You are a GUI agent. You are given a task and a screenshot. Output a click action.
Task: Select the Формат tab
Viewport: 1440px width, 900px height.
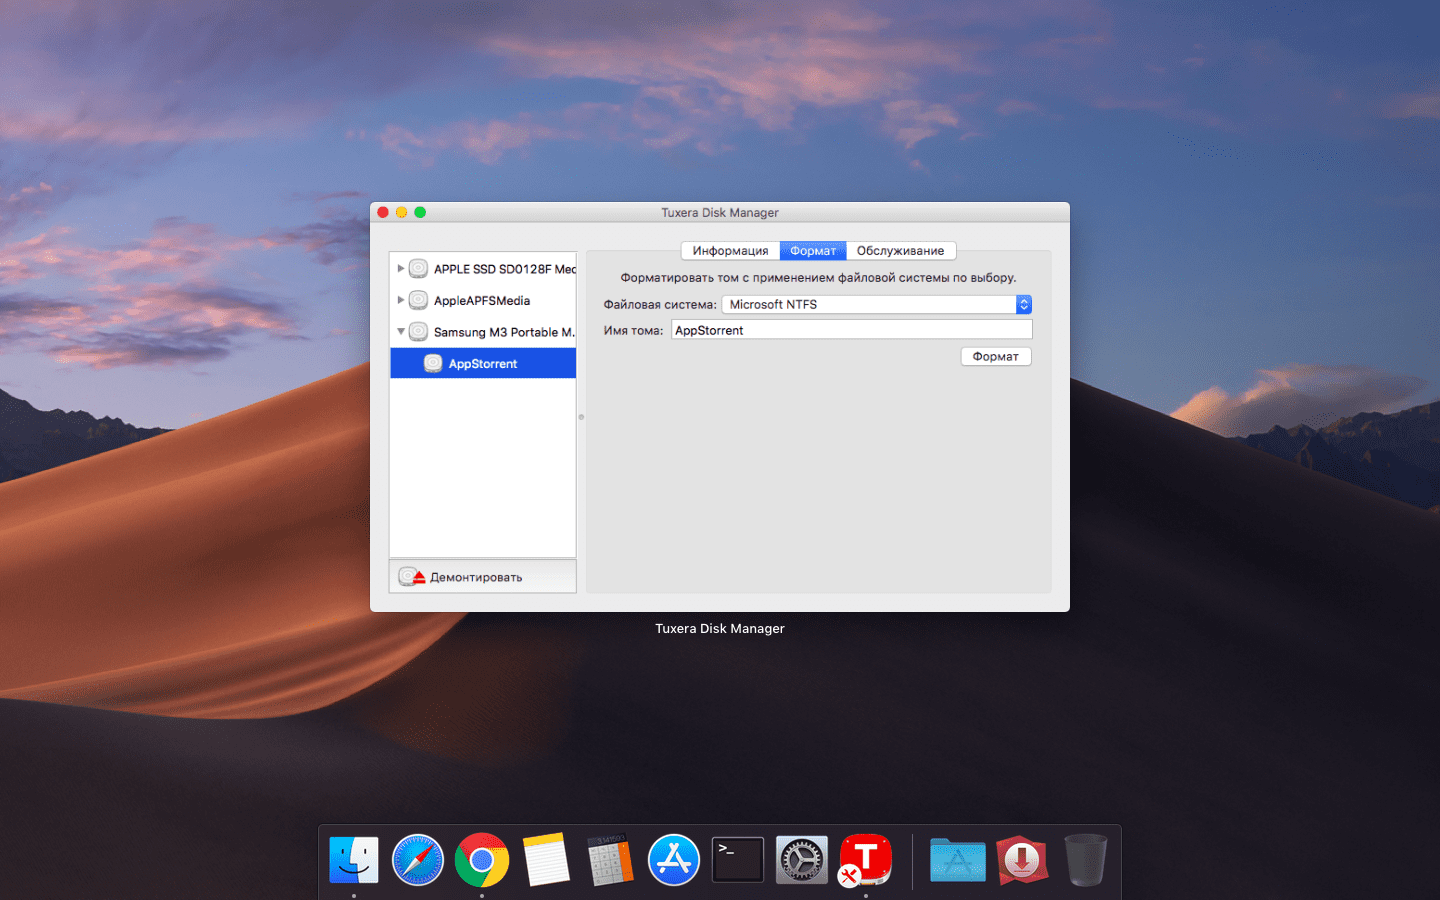(812, 250)
